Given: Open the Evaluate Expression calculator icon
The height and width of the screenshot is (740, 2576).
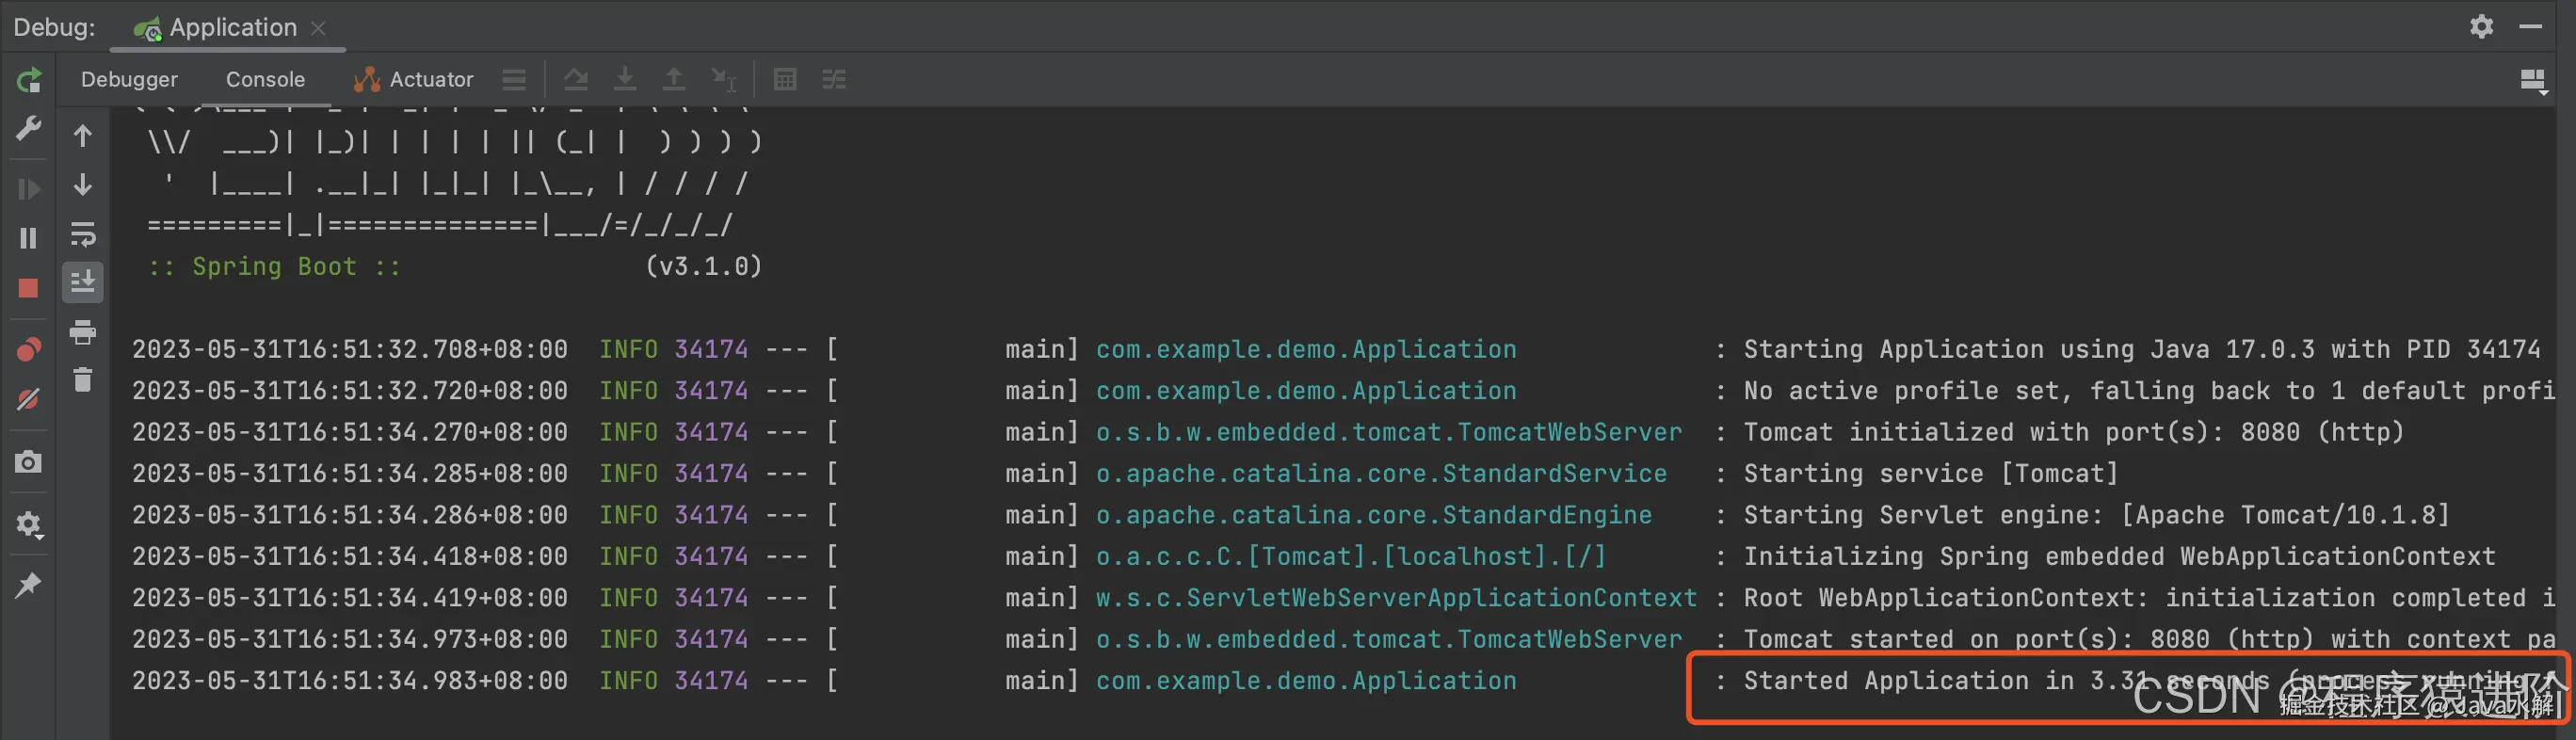Looking at the screenshot, I should point(785,79).
